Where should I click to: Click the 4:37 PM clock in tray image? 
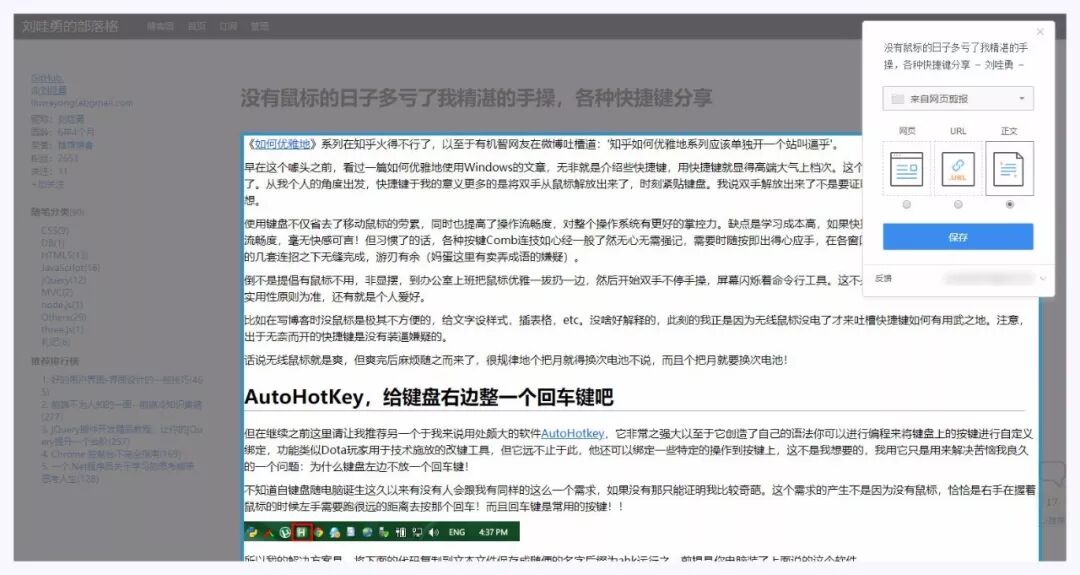point(493,532)
